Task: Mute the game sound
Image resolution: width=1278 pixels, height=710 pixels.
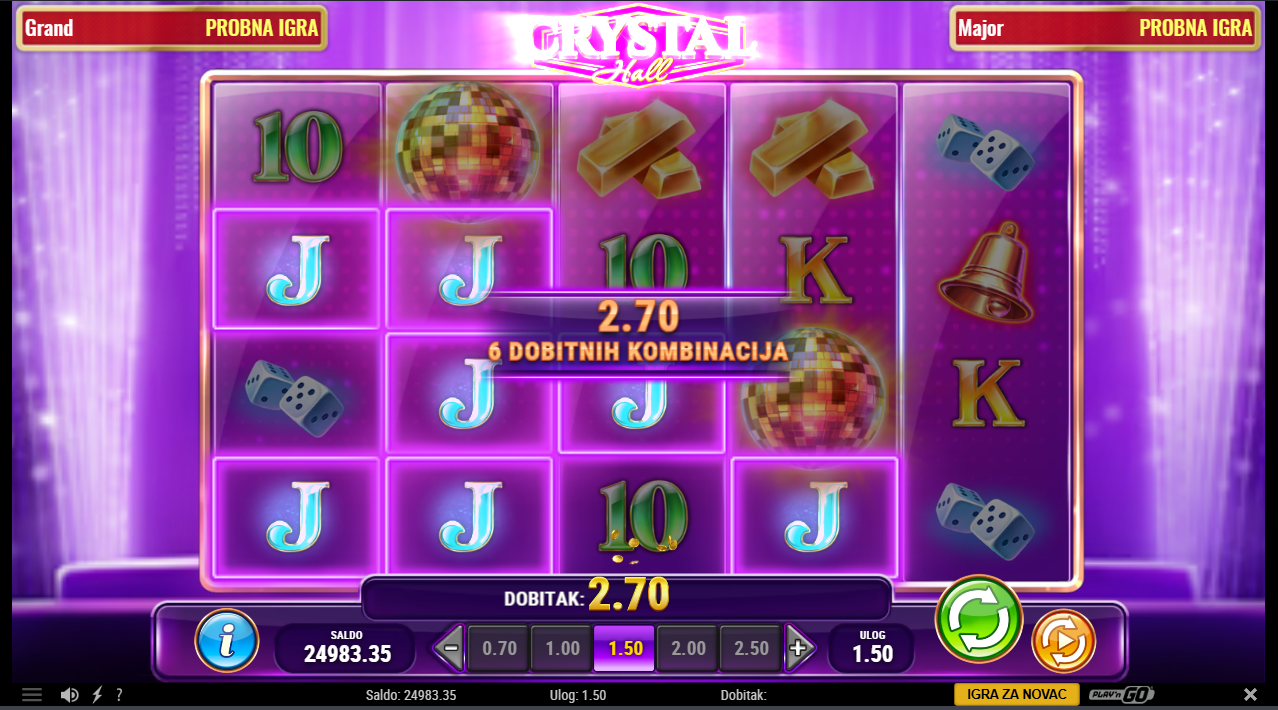Action: click(x=69, y=694)
